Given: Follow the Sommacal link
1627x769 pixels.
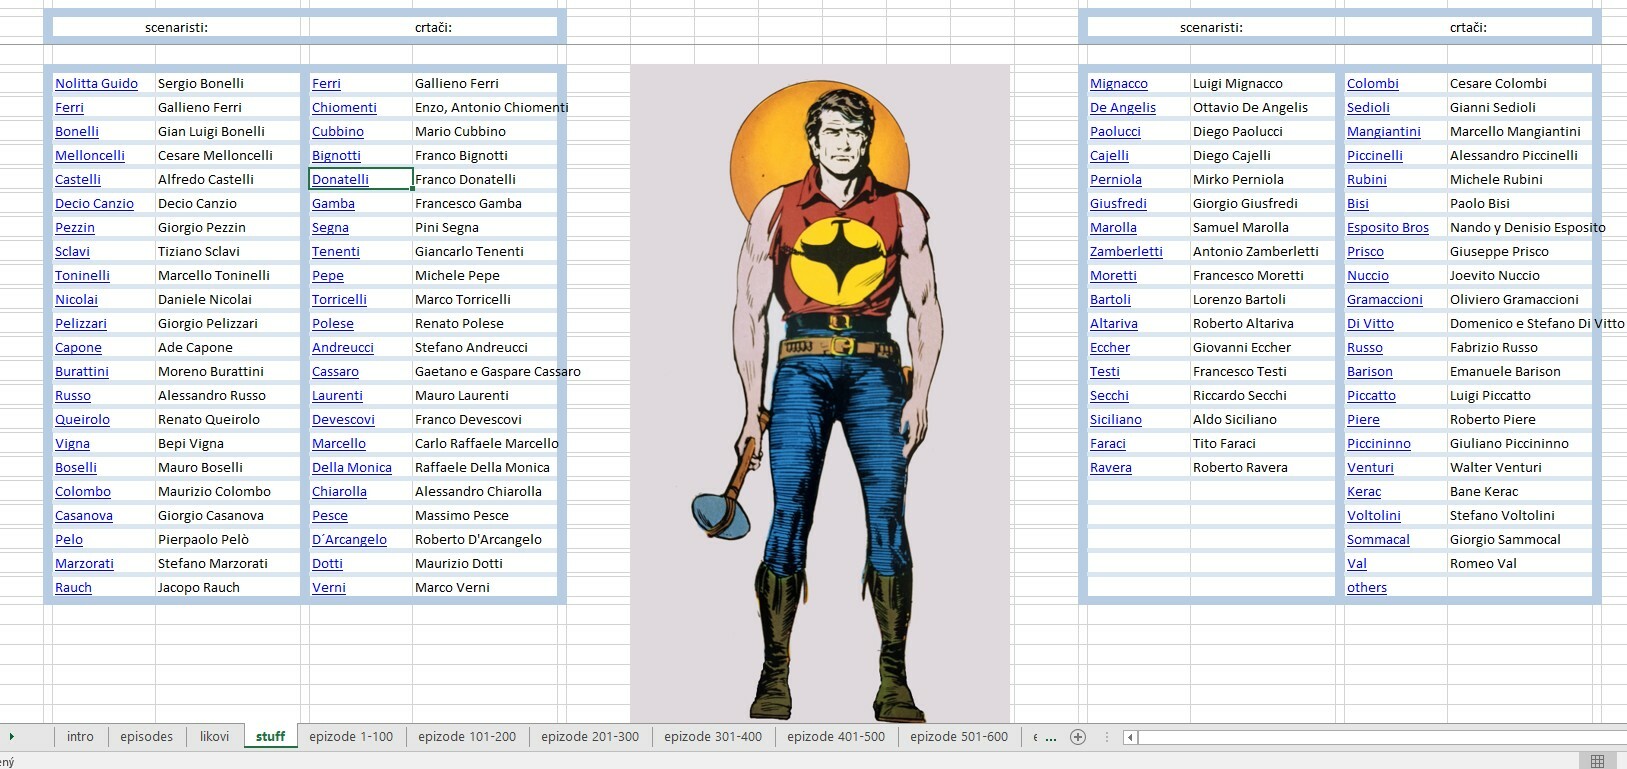Looking at the screenshot, I should (x=1378, y=540).
